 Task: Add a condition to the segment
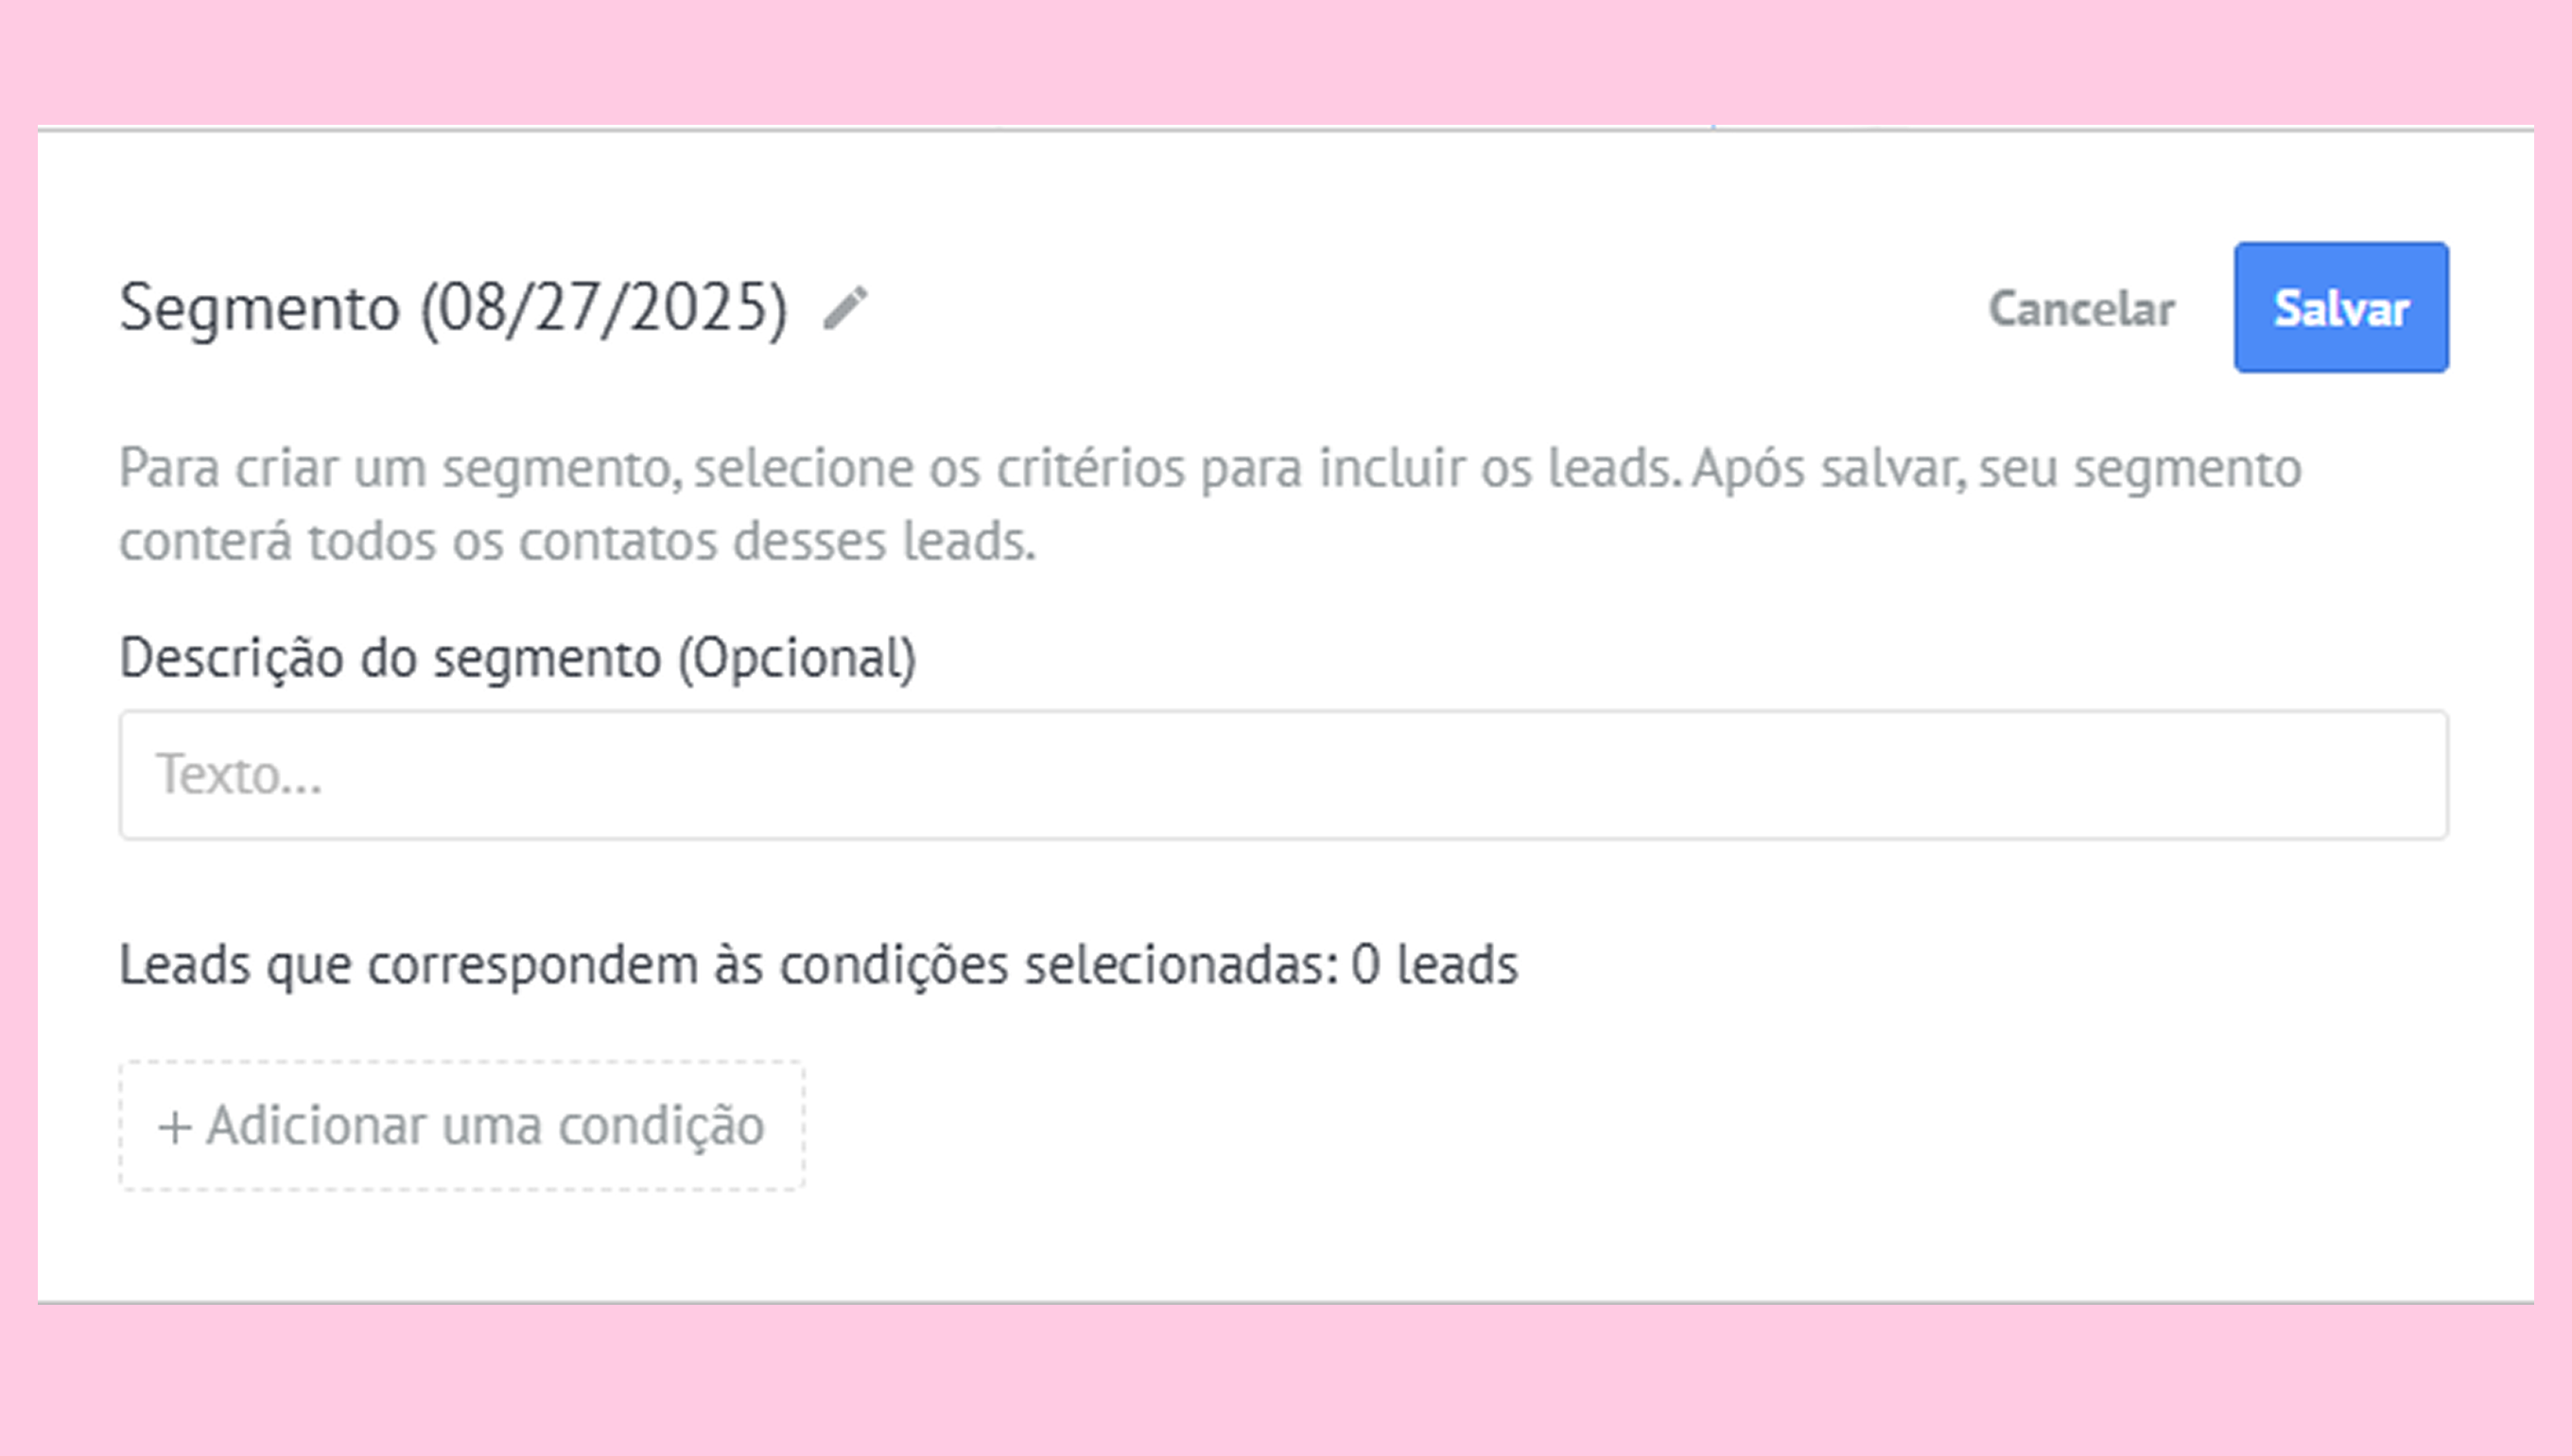pyautogui.click(x=462, y=1125)
